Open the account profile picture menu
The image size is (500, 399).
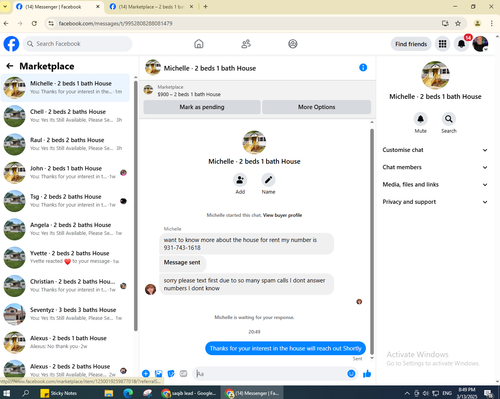(480, 44)
